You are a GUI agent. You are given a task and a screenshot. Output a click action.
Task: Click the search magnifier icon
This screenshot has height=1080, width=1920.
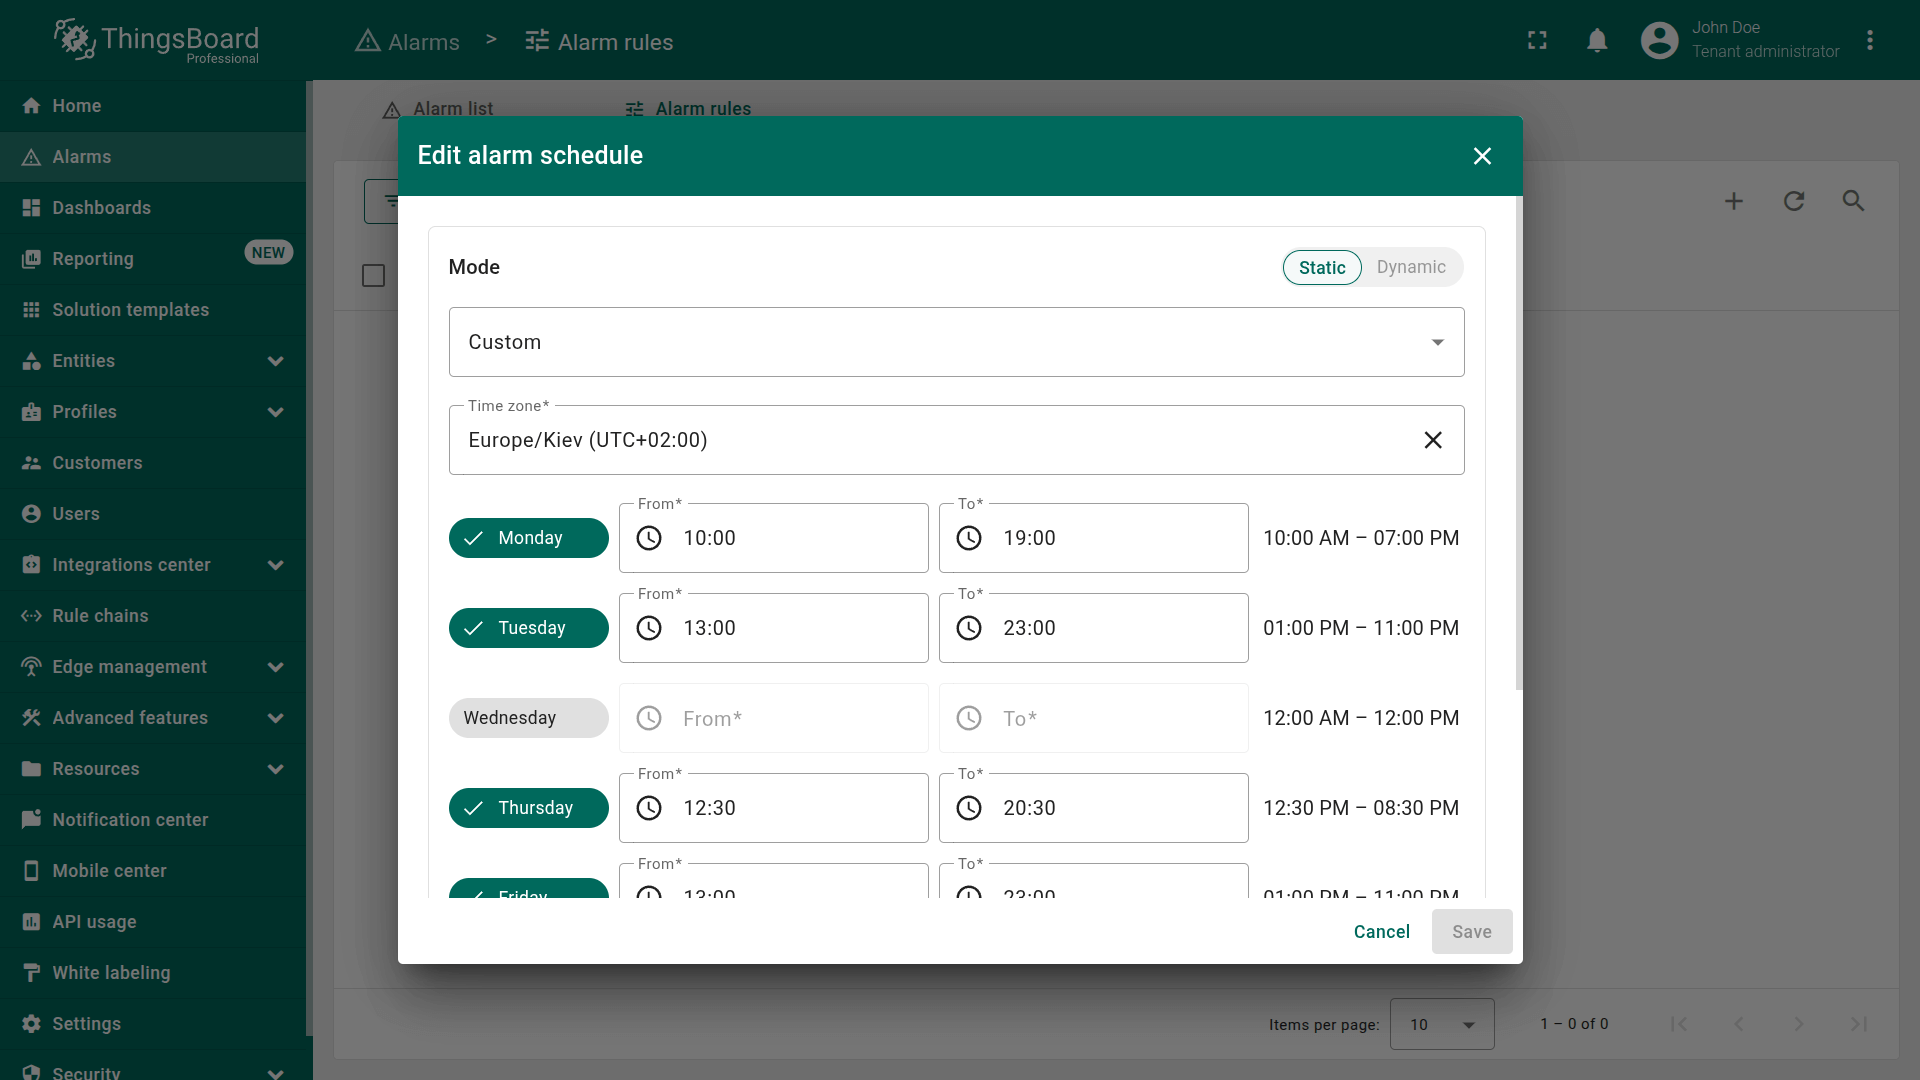[1853, 201]
